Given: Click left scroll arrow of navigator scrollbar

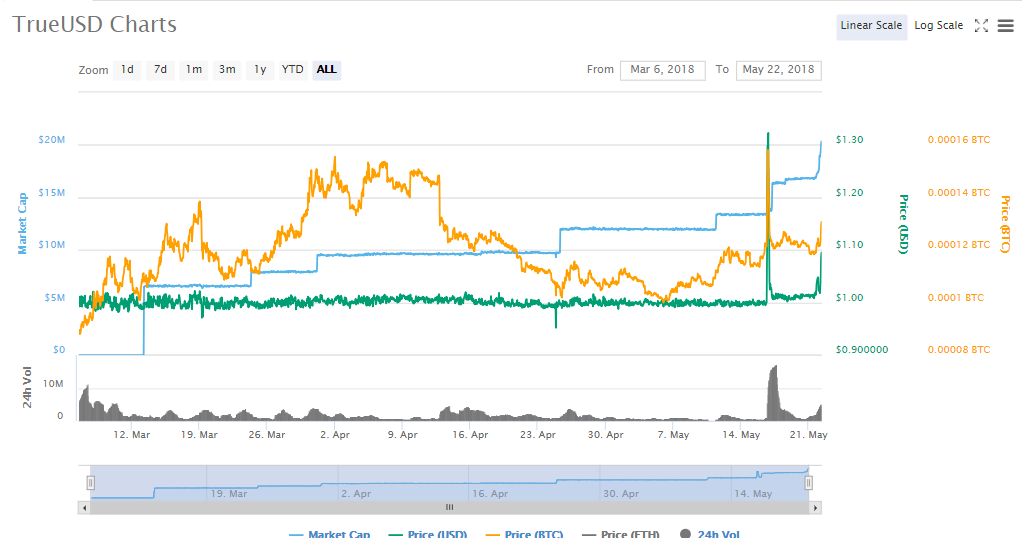Looking at the screenshot, I should click(x=84, y=508).
